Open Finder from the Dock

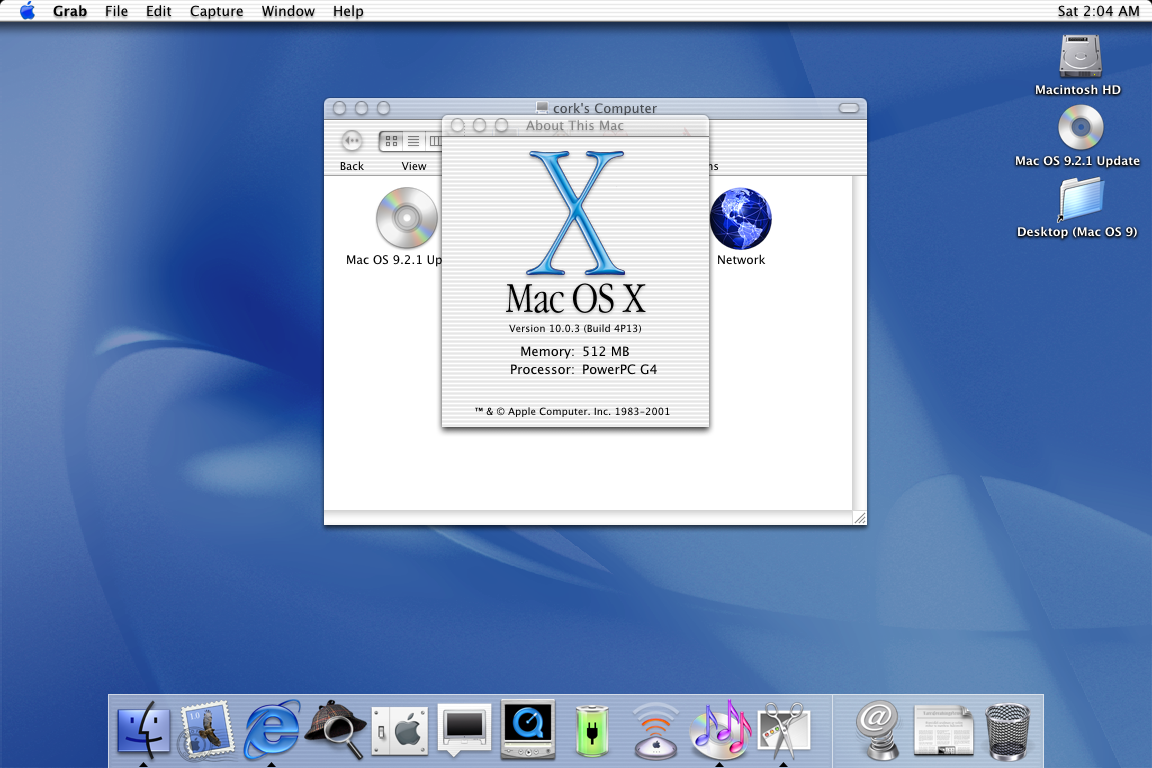point(143,731)
